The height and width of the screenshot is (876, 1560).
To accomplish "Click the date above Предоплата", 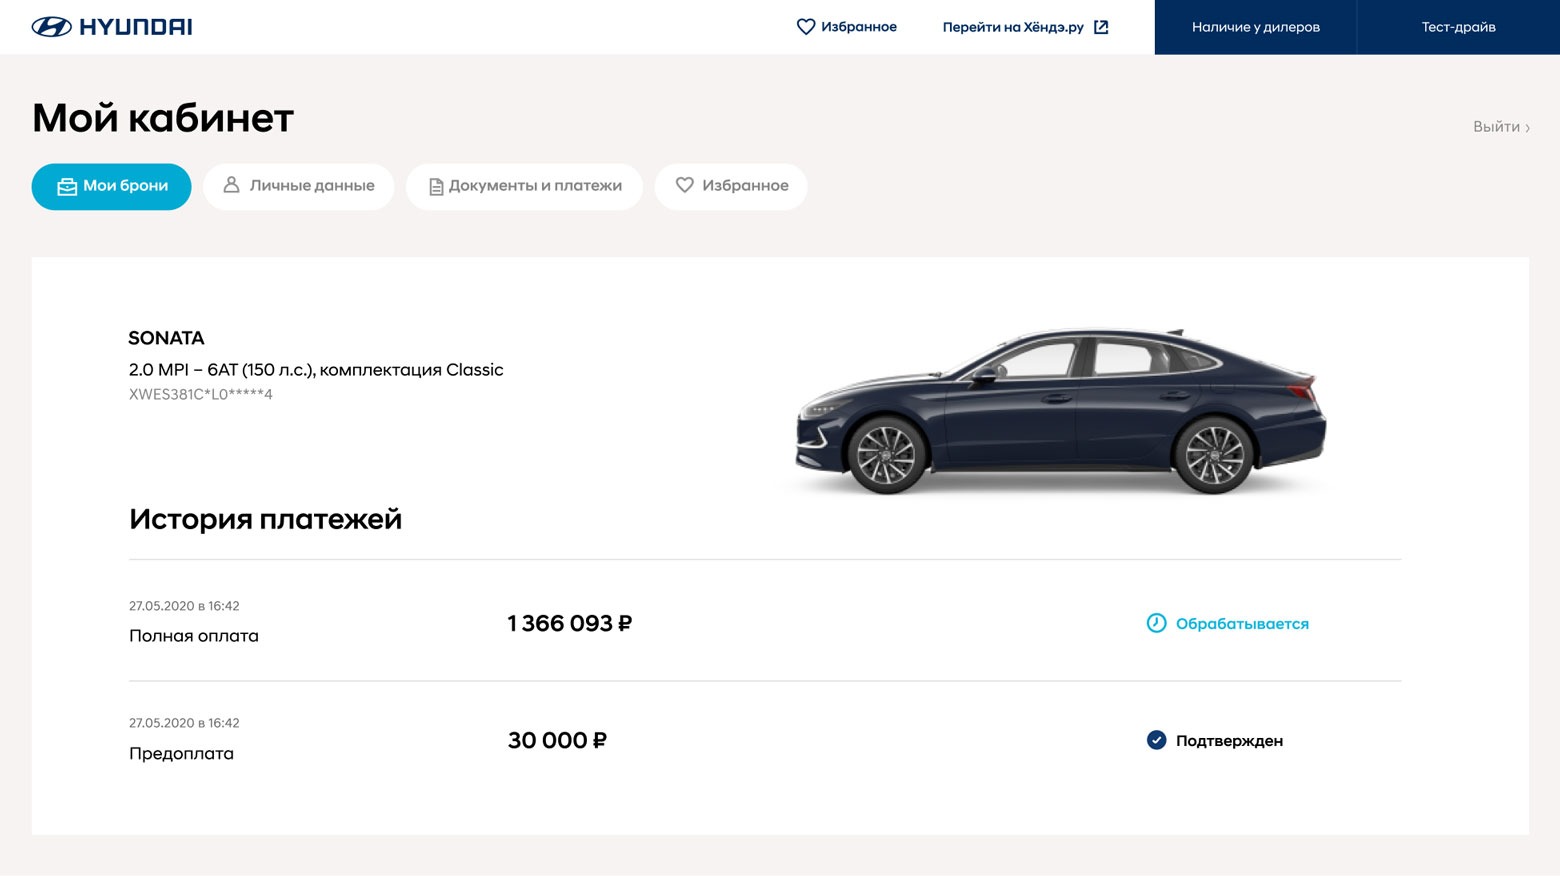I will (x=184, y=723).
